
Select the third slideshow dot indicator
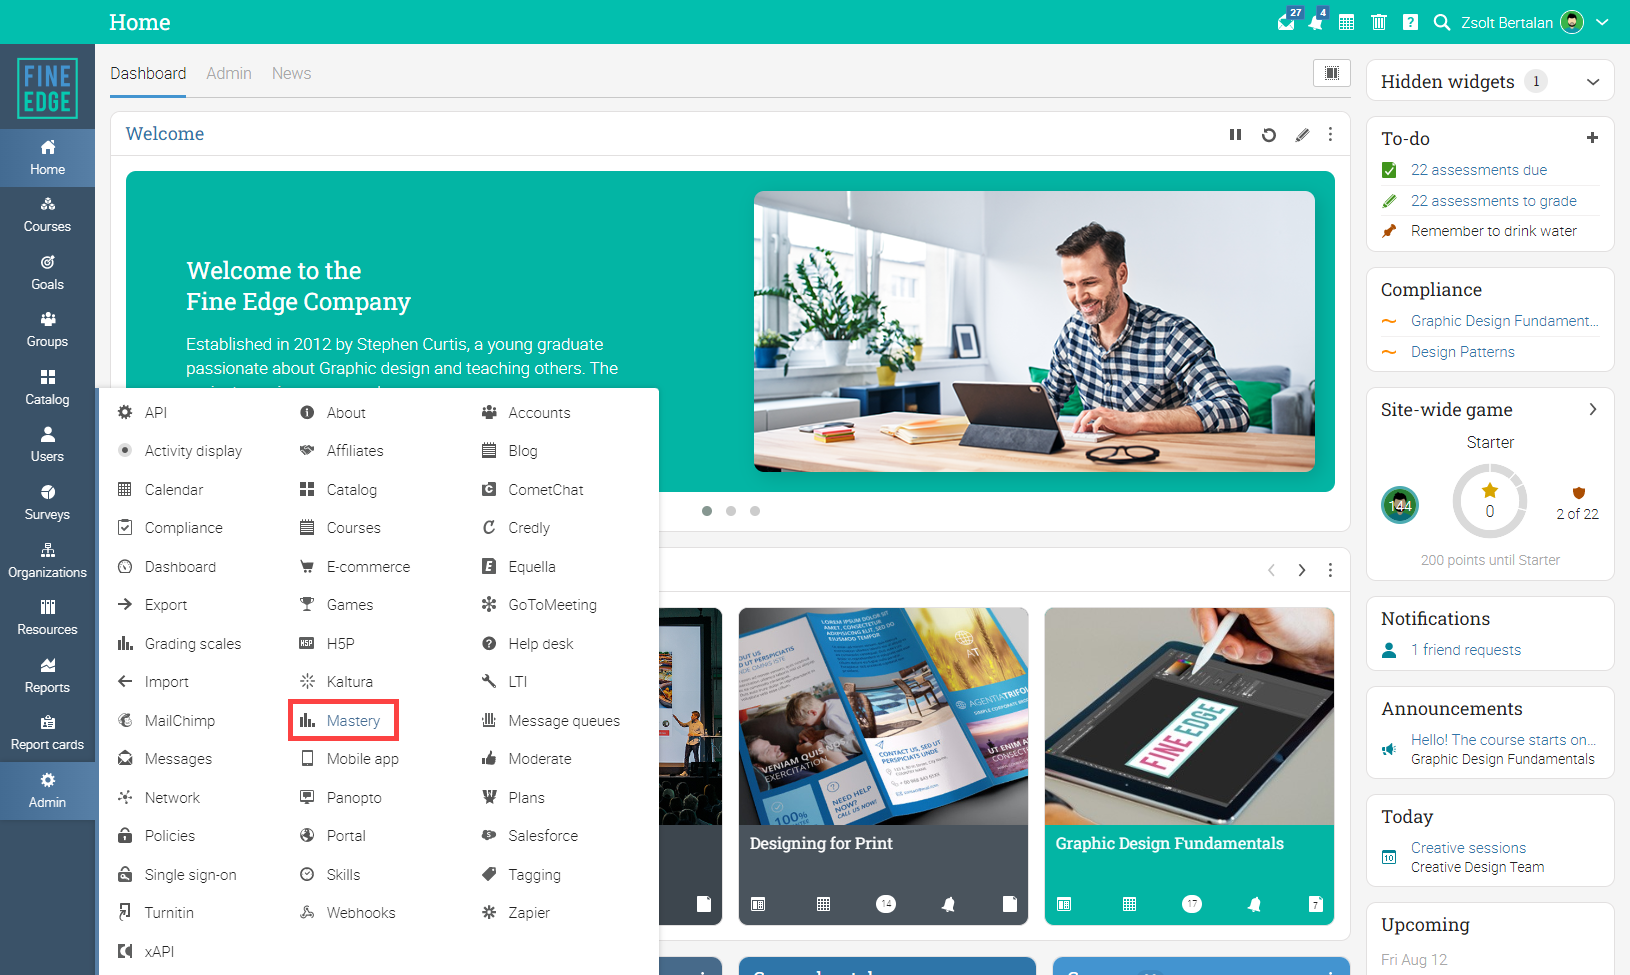click(x=755, y=511)
